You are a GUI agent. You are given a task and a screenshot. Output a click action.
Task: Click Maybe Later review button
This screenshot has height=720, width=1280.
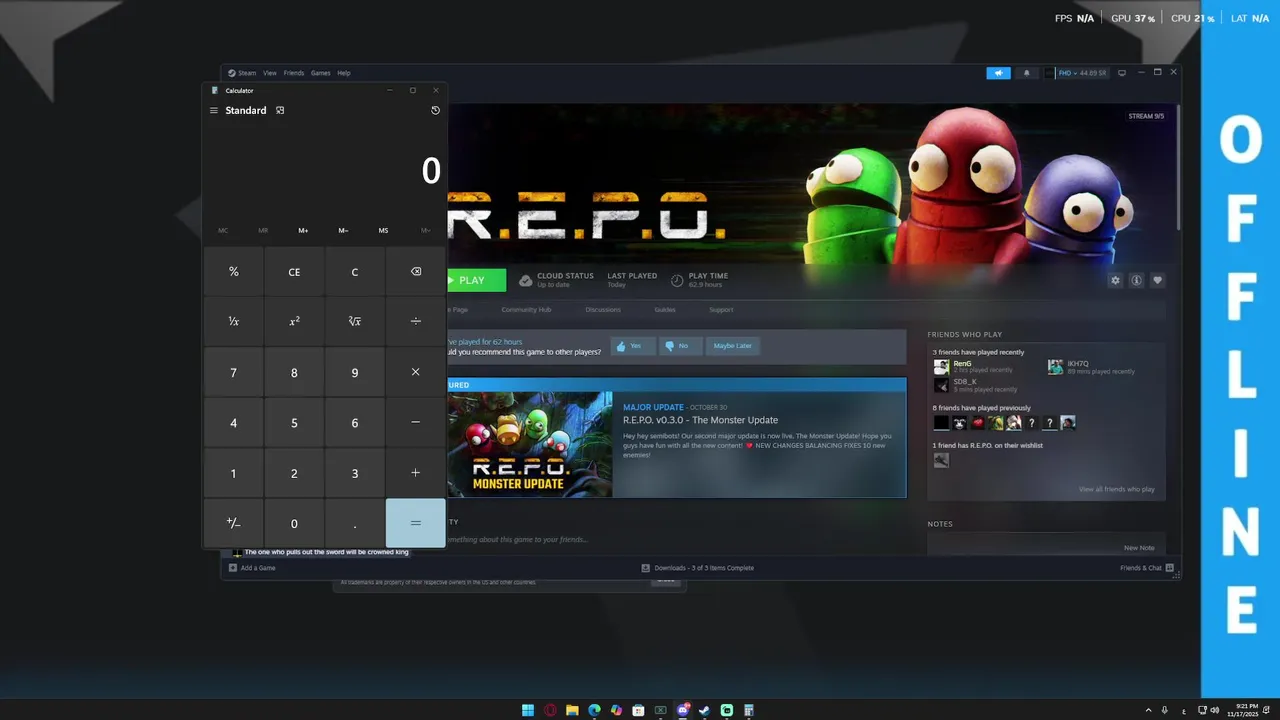[732, 346]
